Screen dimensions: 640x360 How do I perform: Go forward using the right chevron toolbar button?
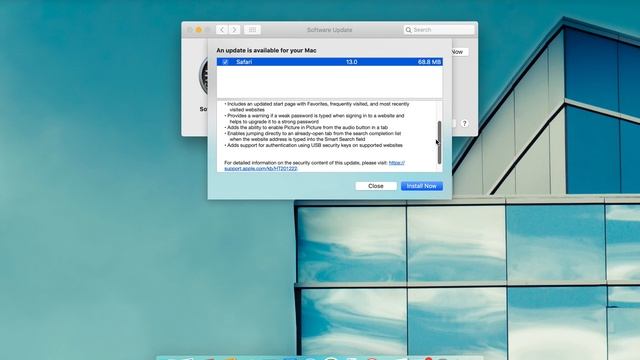(234, 30)
